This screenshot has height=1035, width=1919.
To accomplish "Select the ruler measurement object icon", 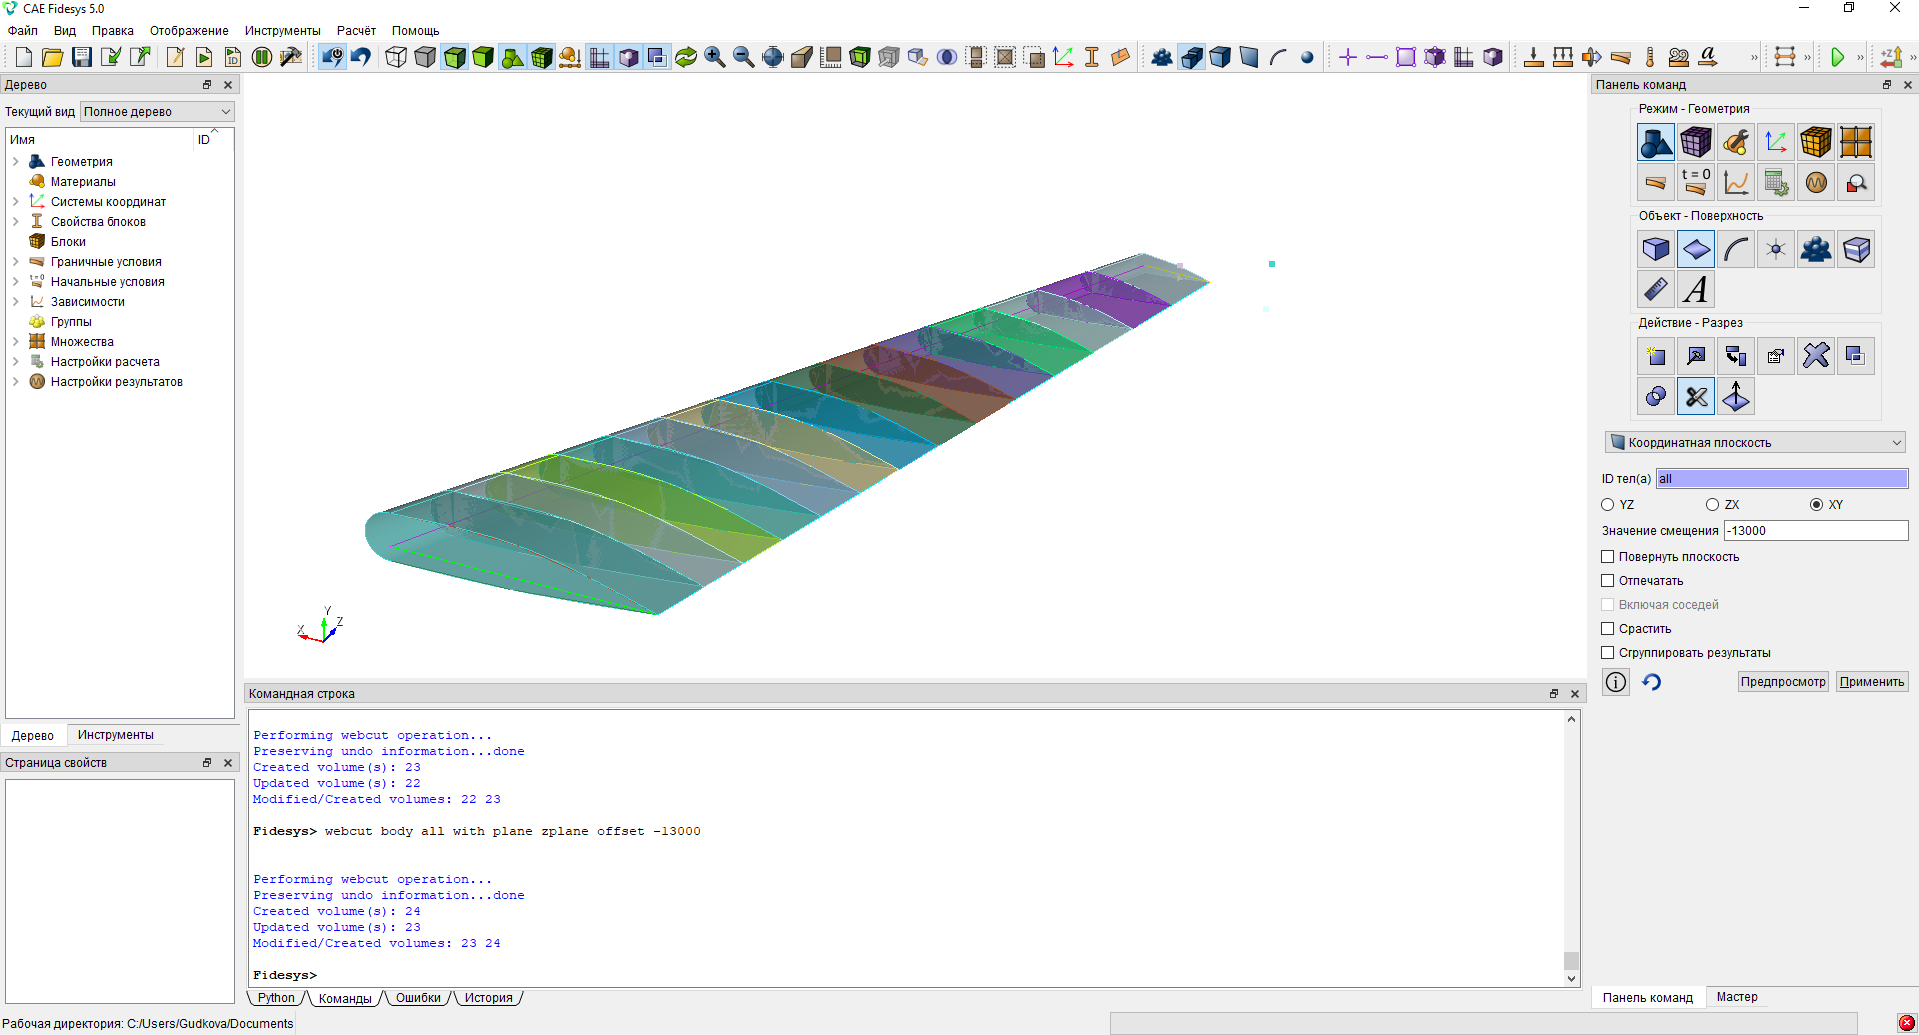I will [1656, 289].
